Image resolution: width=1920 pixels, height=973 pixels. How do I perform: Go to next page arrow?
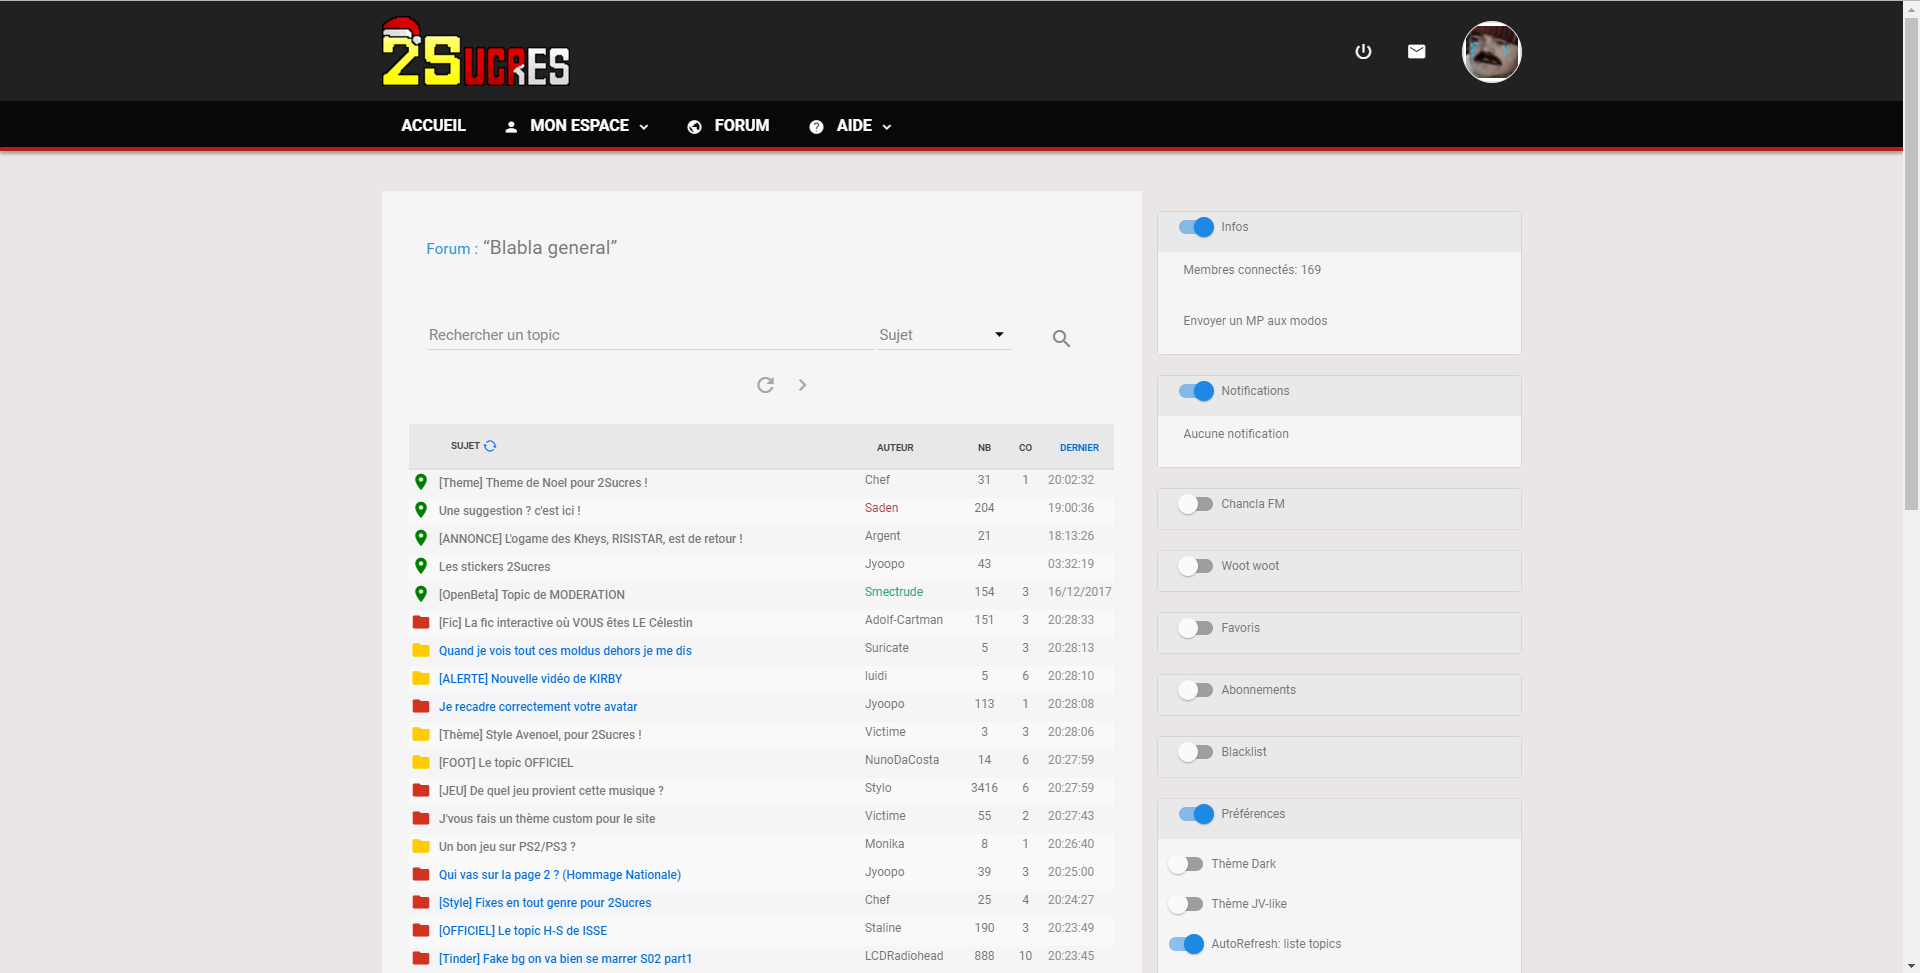coord(802,385)
